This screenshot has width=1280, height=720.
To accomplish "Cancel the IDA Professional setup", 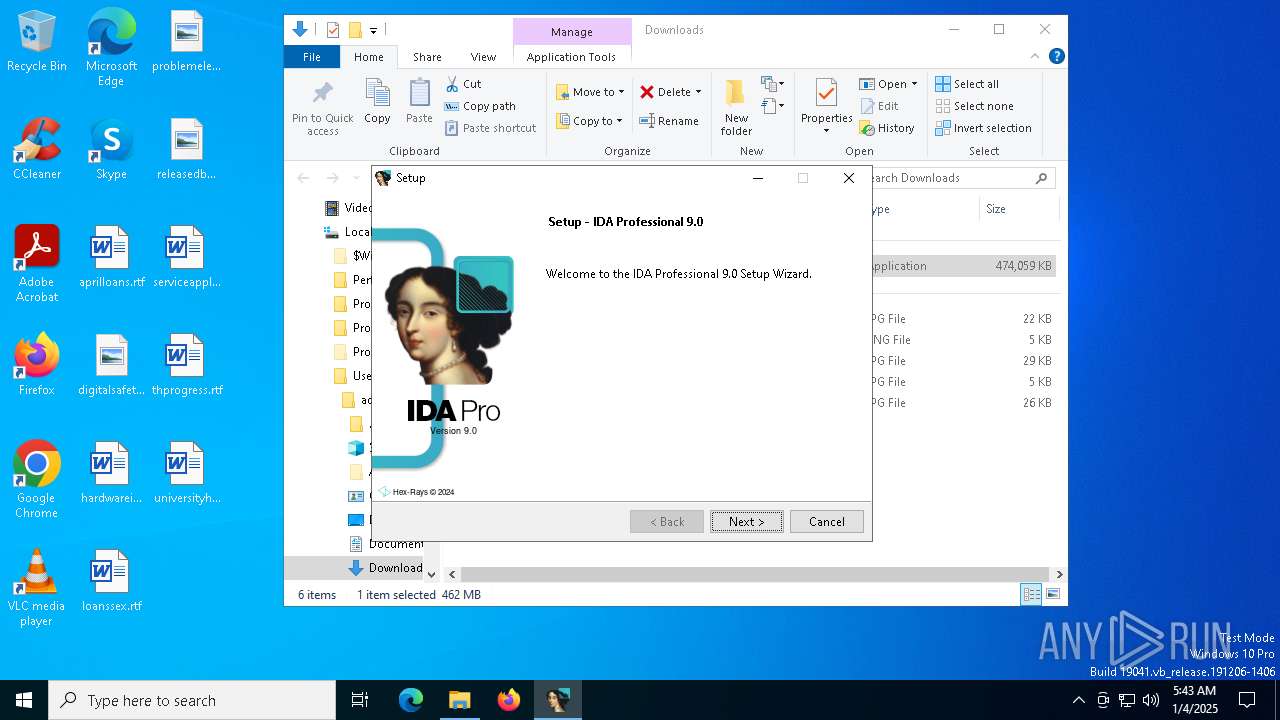I will click(827, 521).
